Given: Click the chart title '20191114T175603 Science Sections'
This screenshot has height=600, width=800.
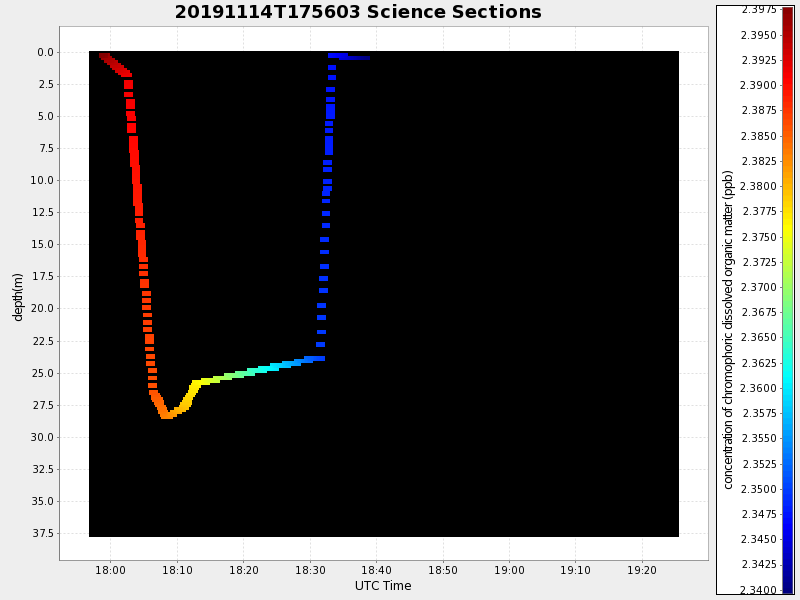Looking at the screenshot, I should 358,12.
